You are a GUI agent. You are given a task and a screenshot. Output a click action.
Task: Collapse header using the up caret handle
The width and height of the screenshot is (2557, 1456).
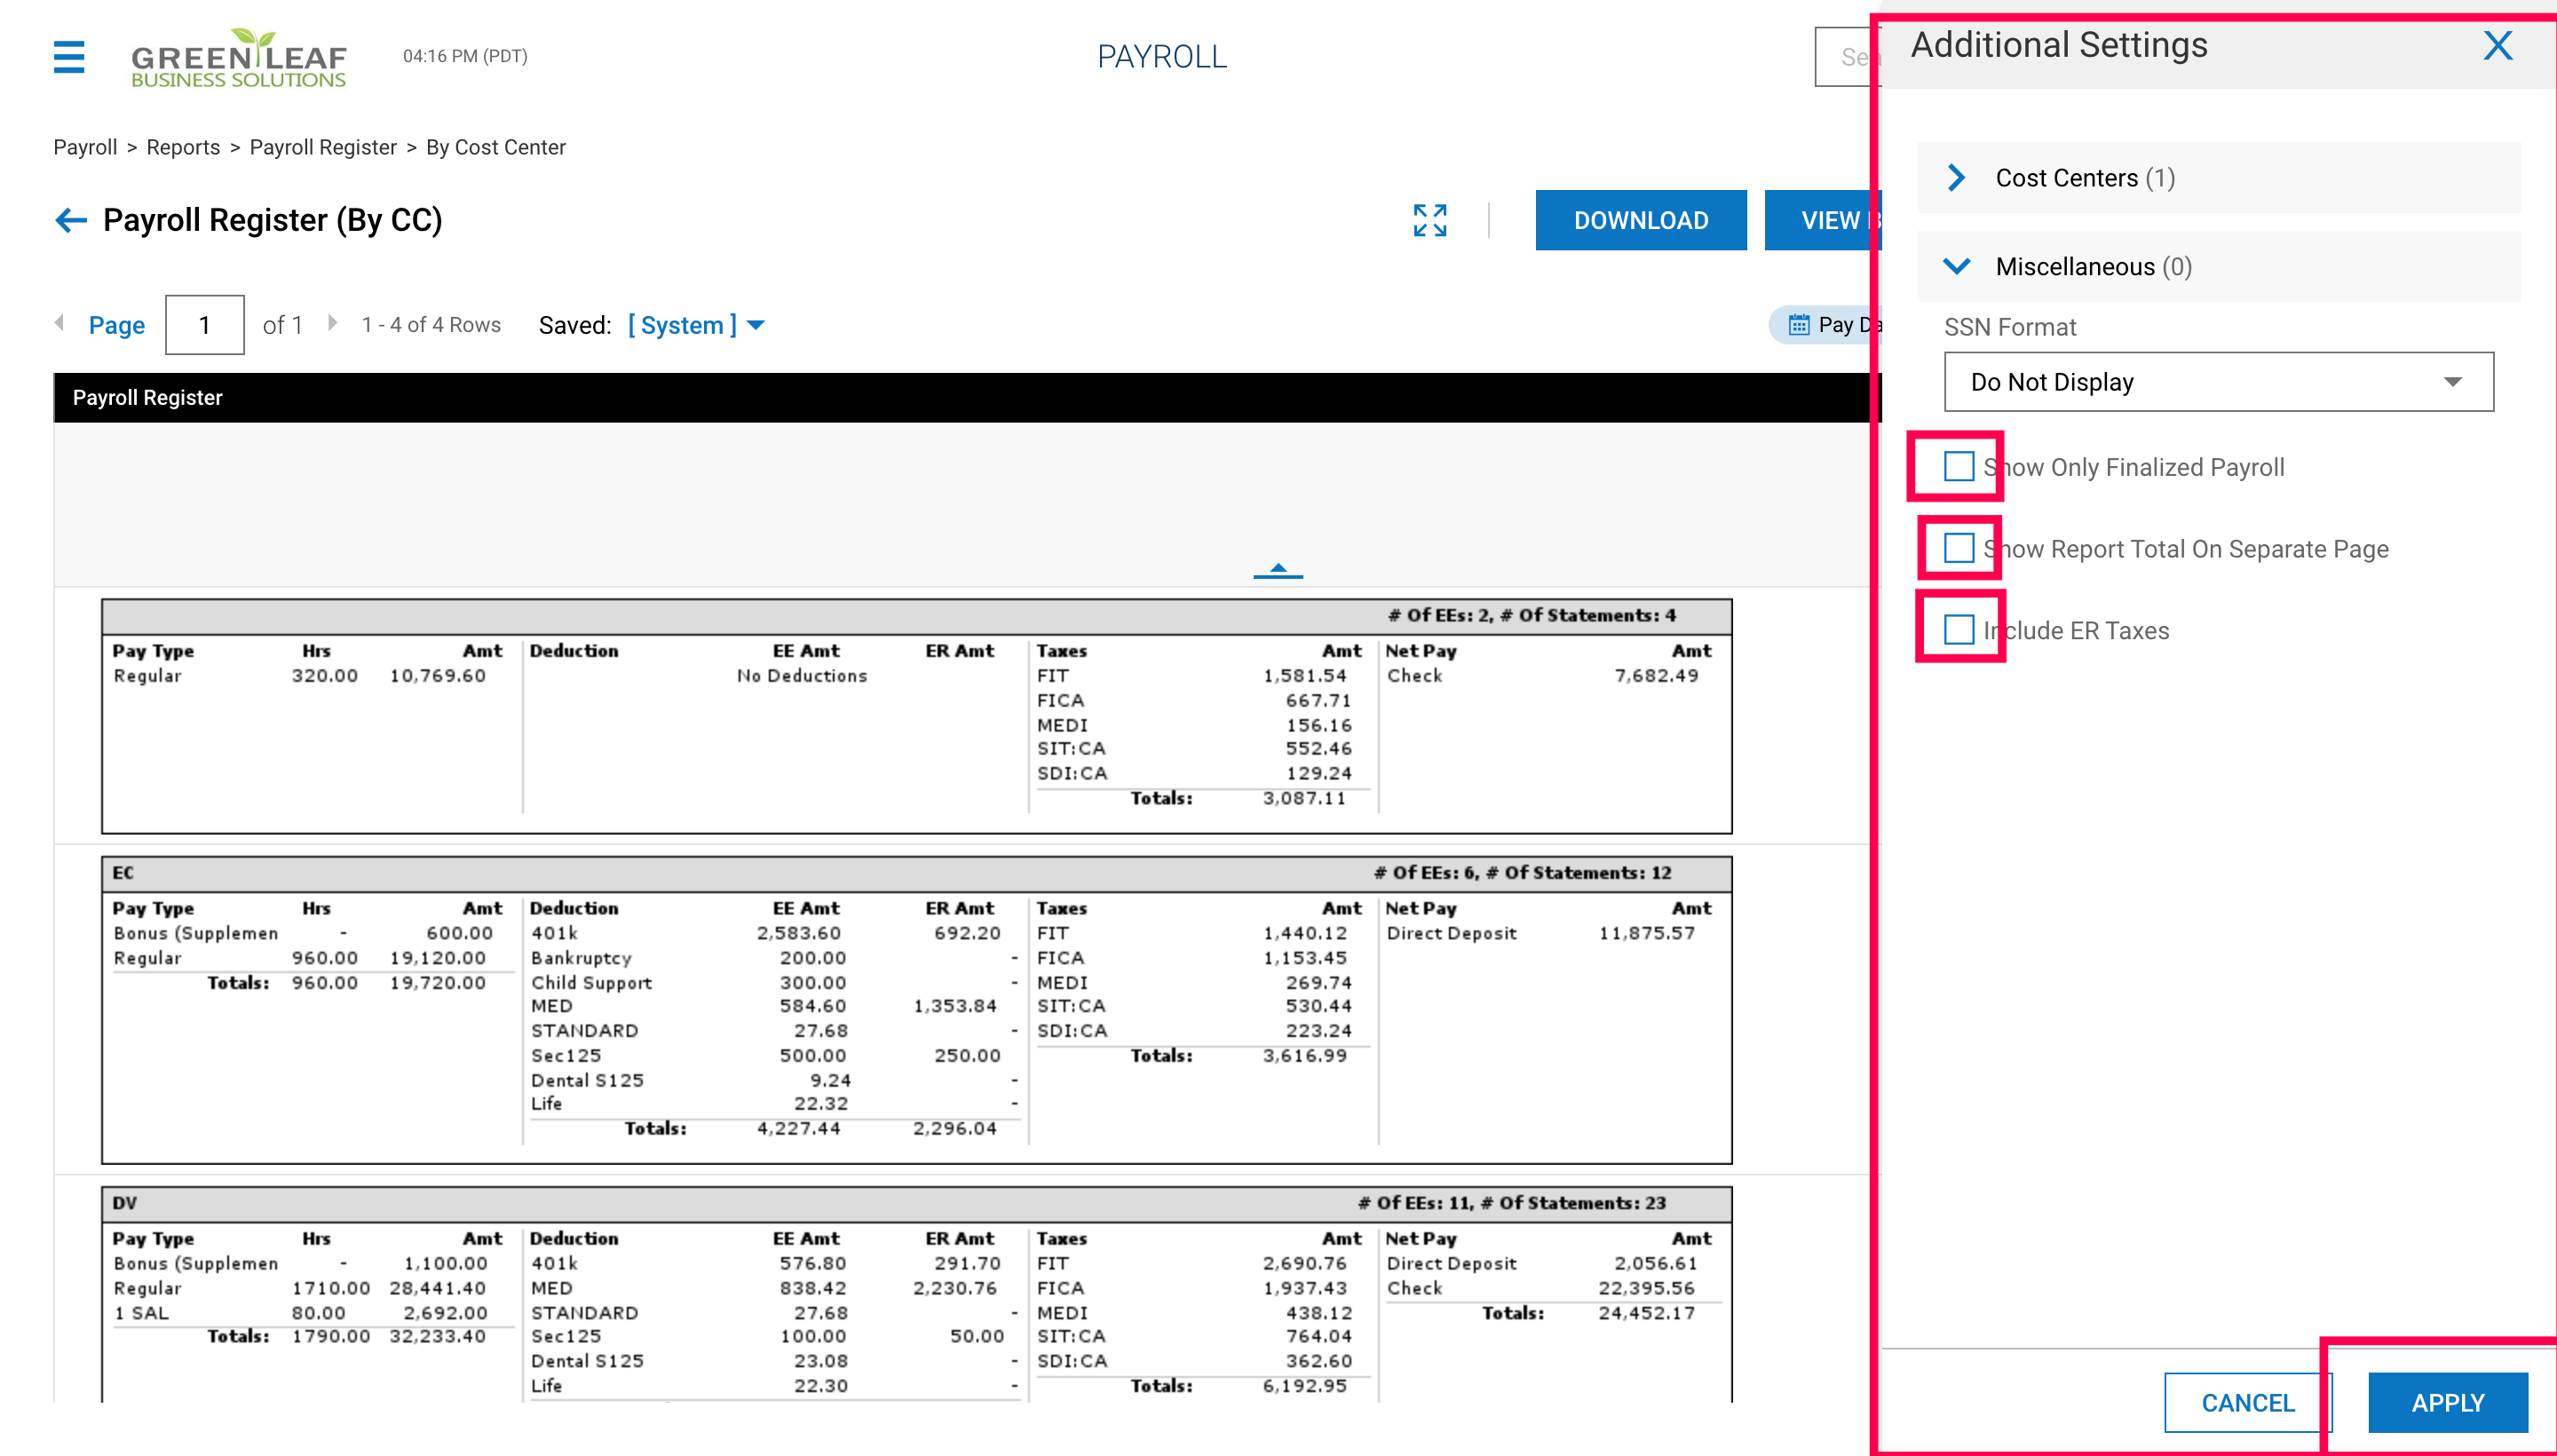1277,569
